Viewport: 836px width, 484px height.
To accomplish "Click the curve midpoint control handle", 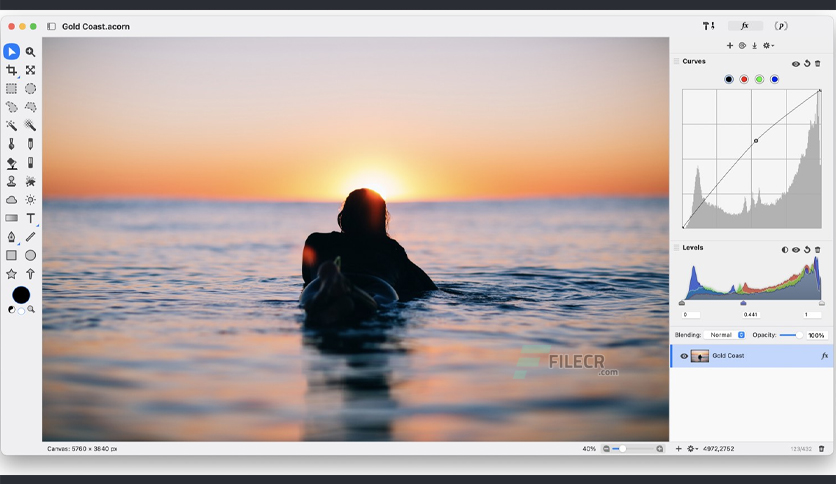I will 755,141.
